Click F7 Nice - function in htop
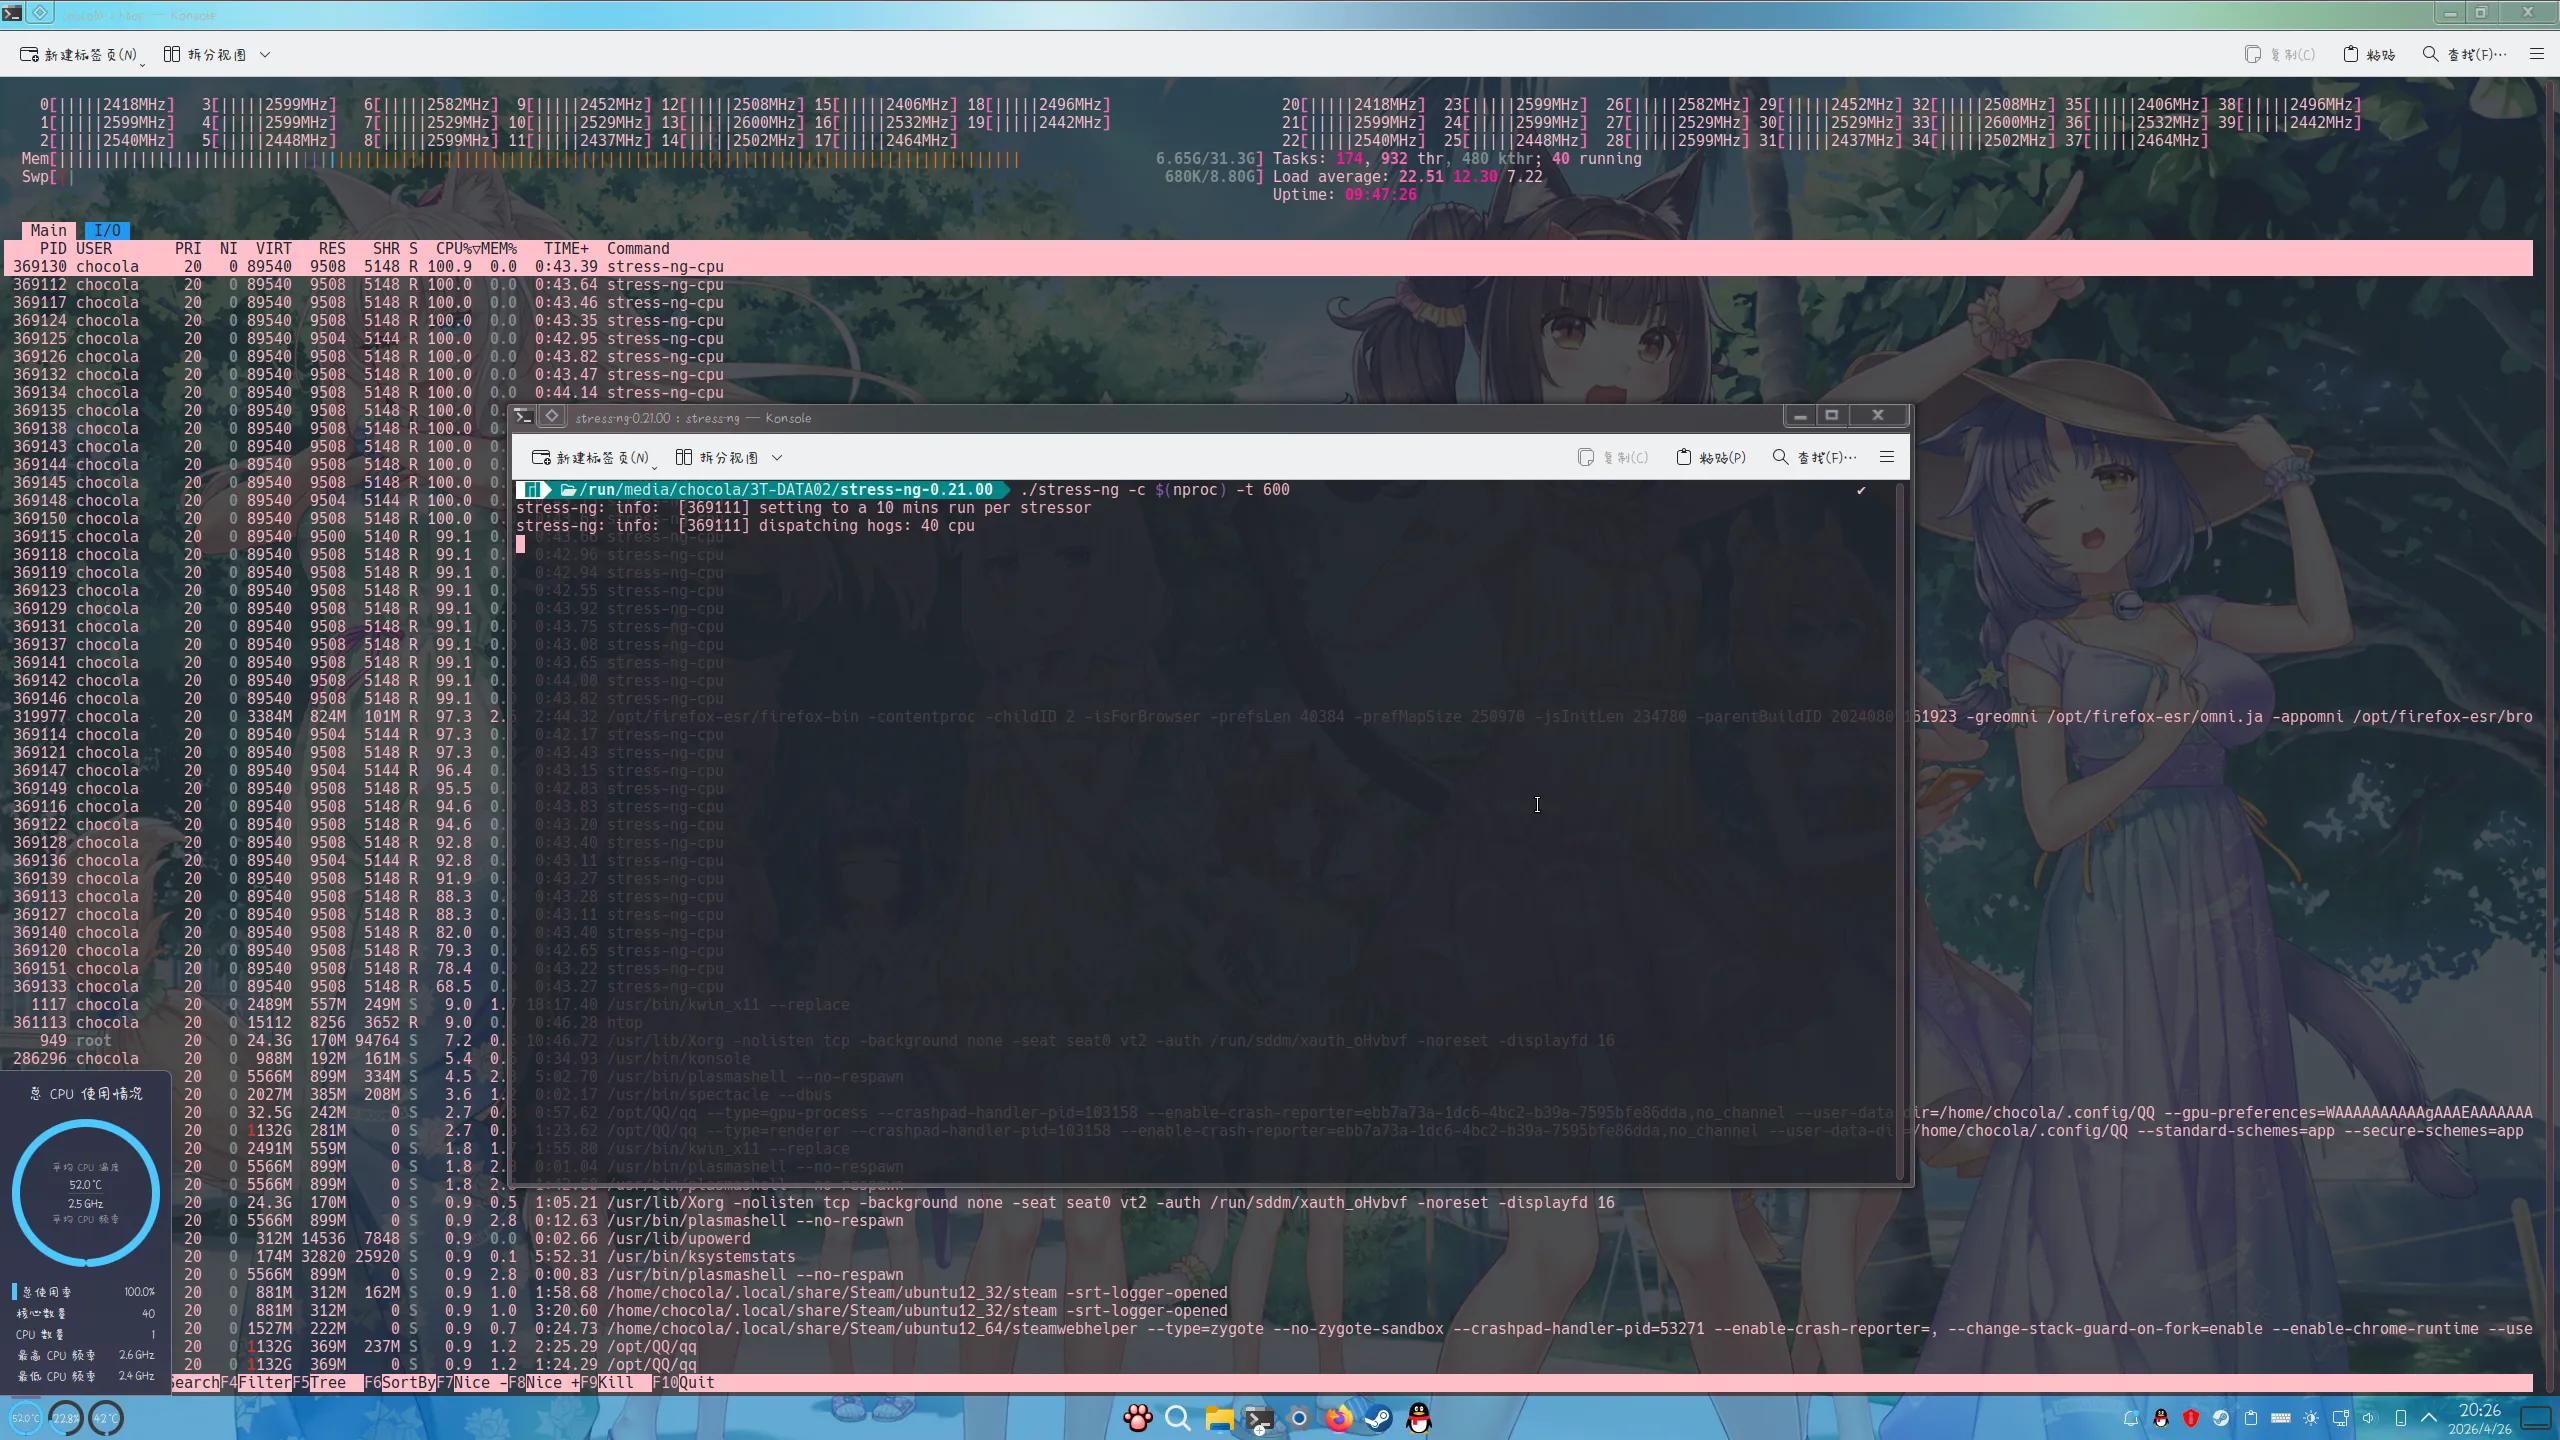Screen dimensions: 2560x1440 tap(472, 1383)
